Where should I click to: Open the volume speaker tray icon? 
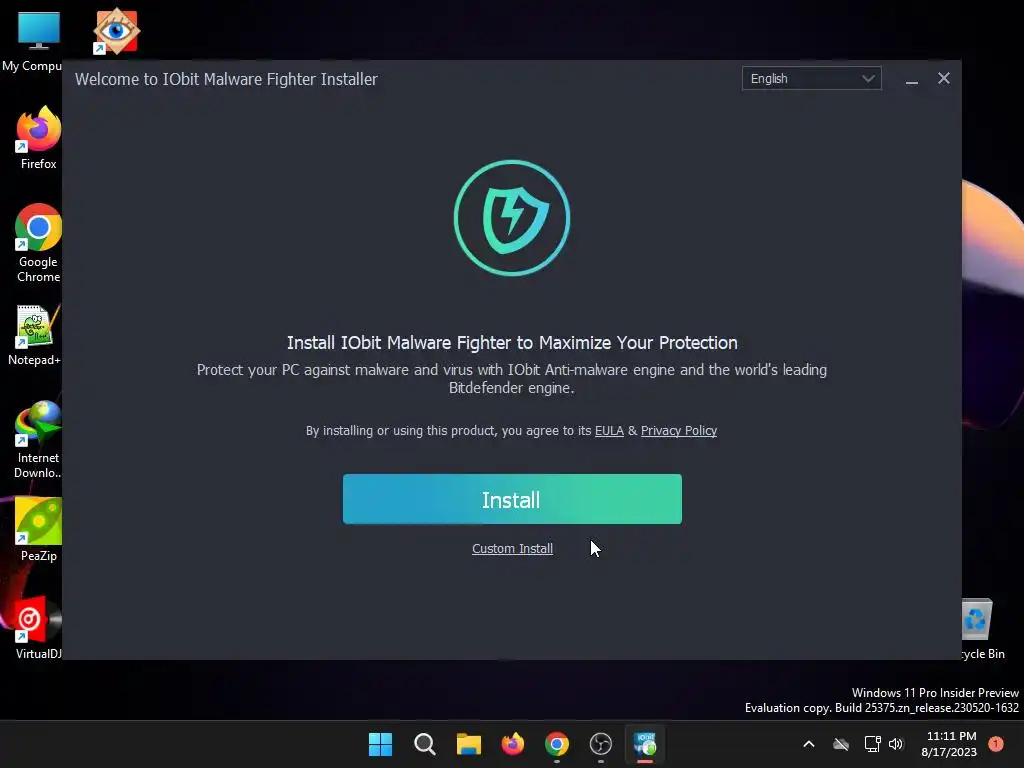click(x=896, y=744)
